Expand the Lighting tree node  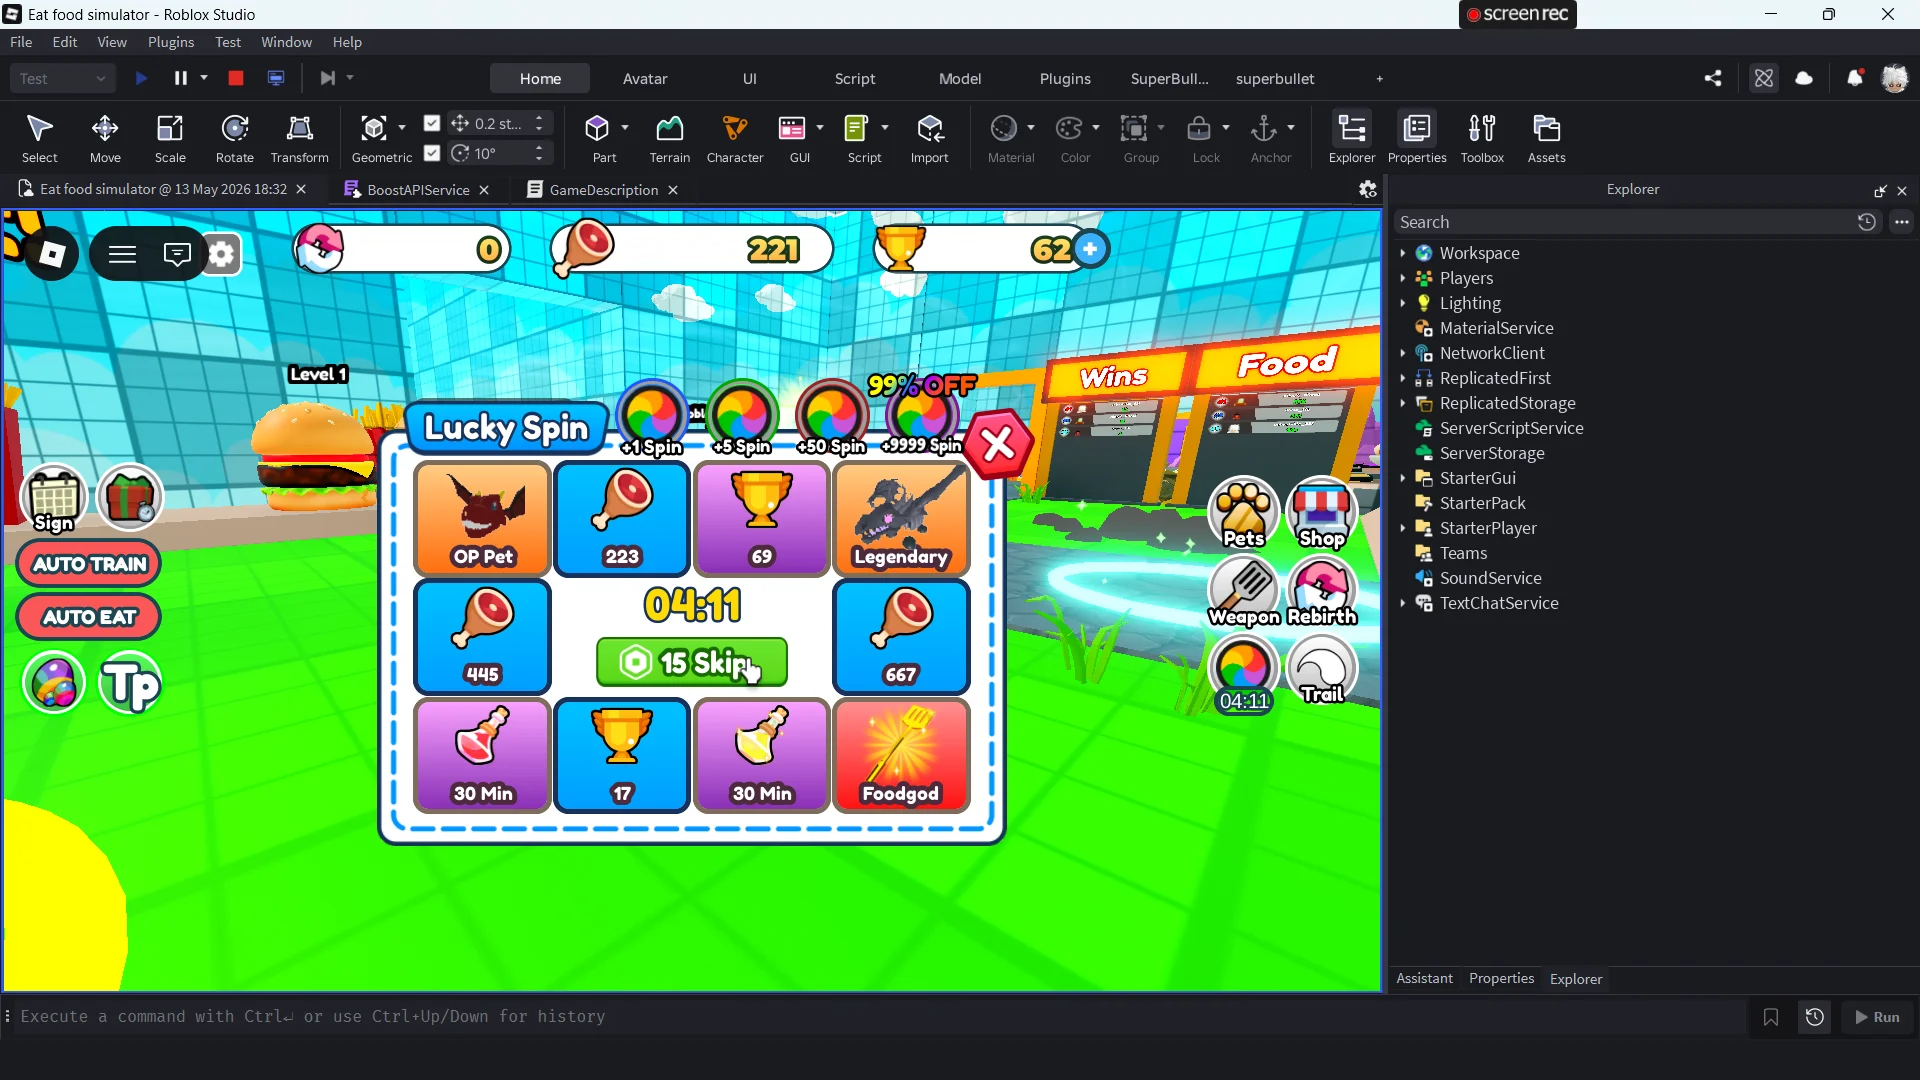point(1403,303)
